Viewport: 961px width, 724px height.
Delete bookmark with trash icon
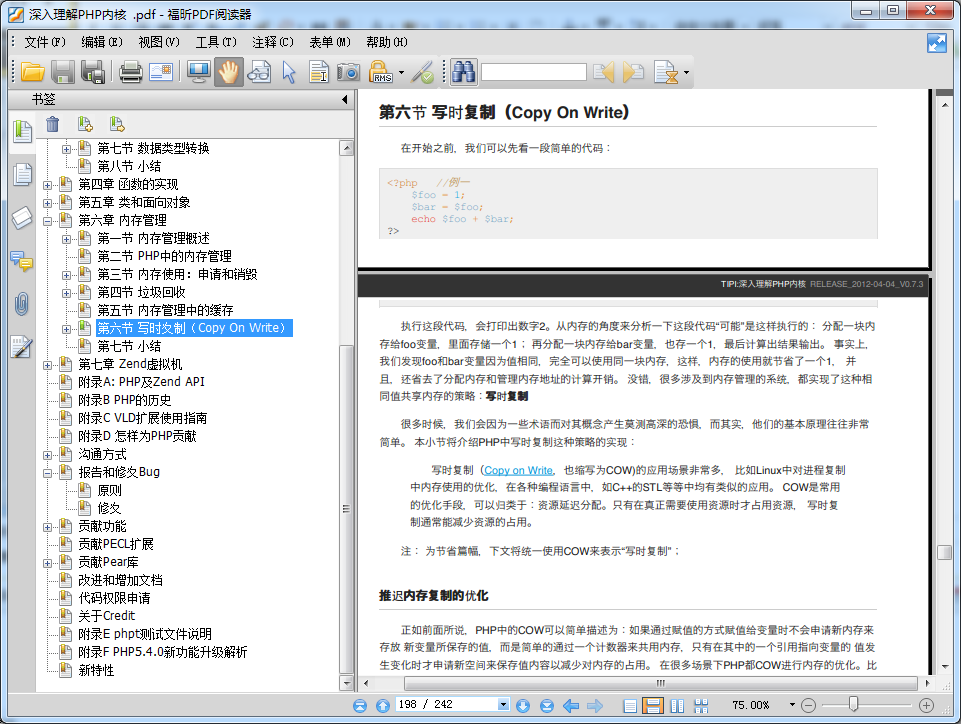click(x=53, y=124)
